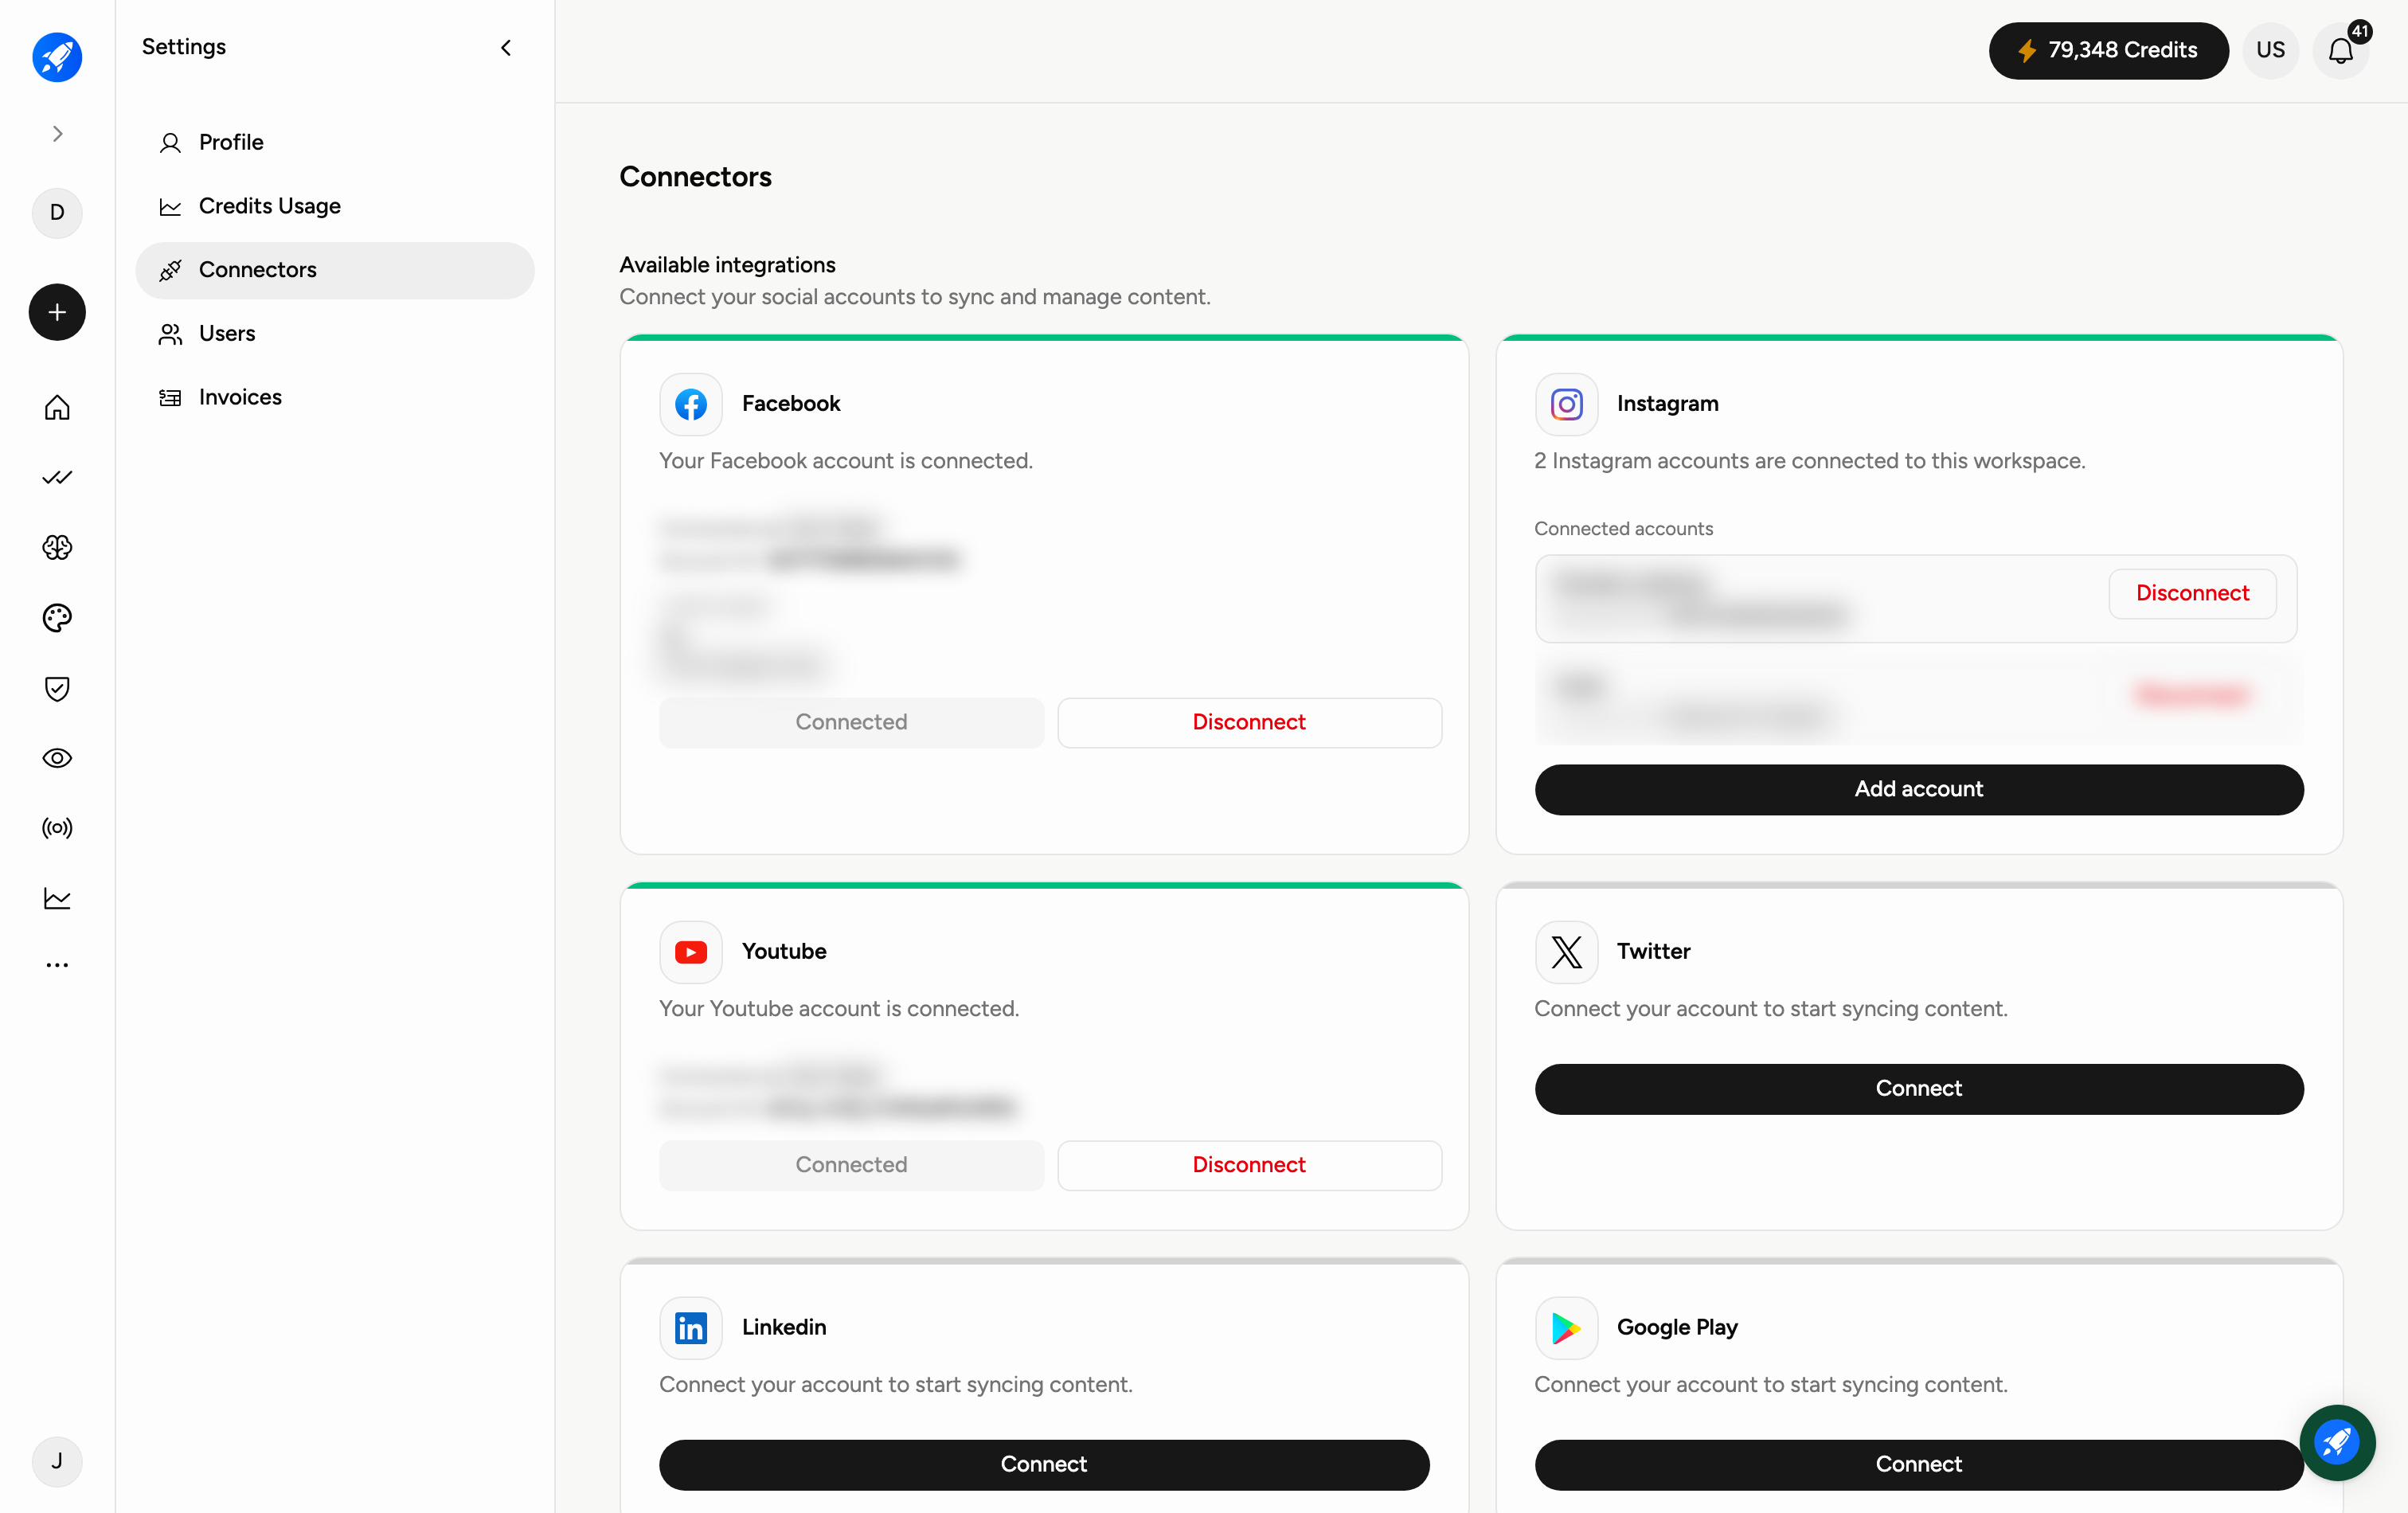The height and width of the screenshot is (1513, 2408).
Task: Click 'Your Facebook account is connected.' text
Action: click(846, 461)
